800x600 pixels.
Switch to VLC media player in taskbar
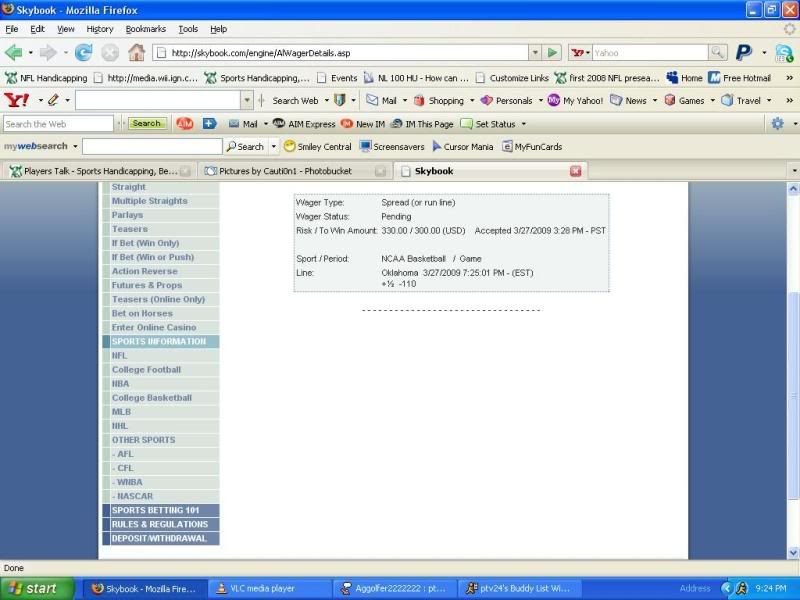[270, 588]
